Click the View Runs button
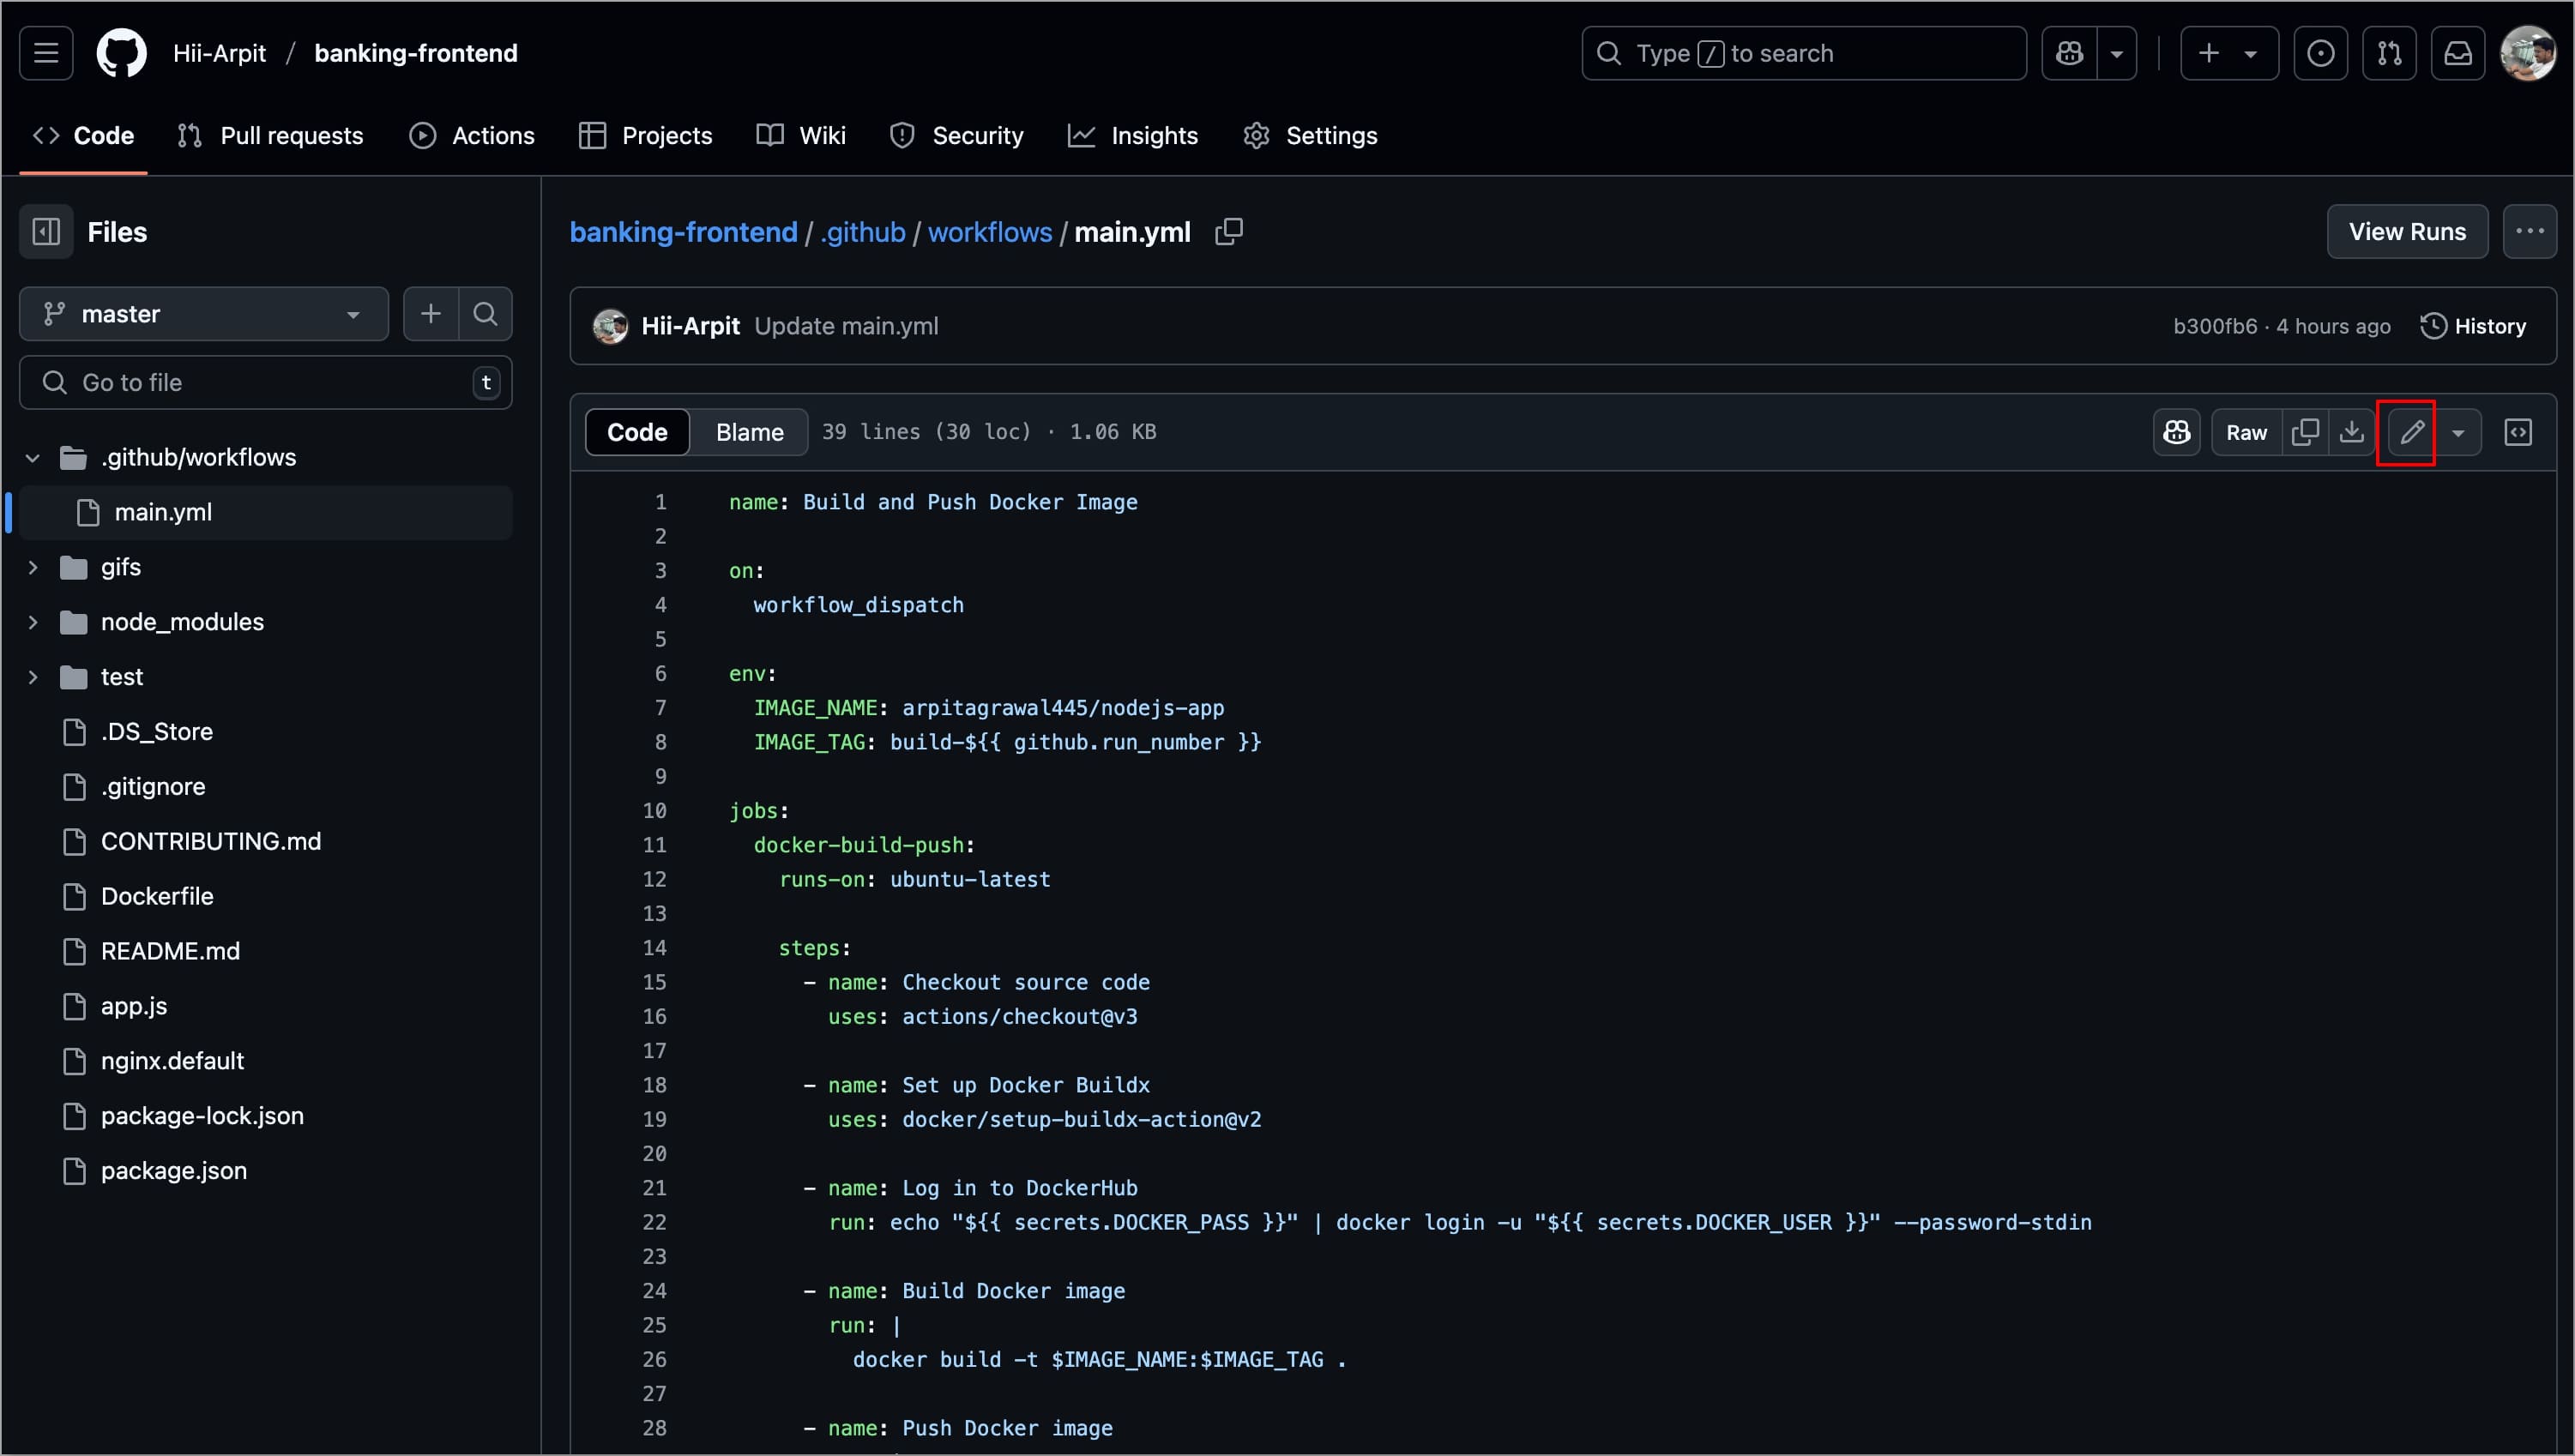2575x1456 pixels. [2406, 232]
